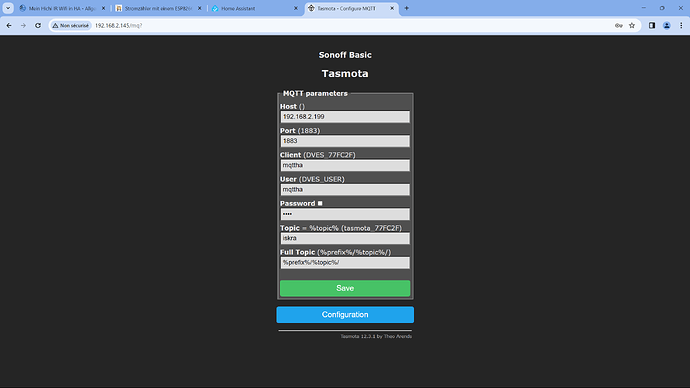Switch to the 'Mein Hichi IR Wifi in HA' tab
This screenshot has width=690, height=388.
(x=62, y=8)
